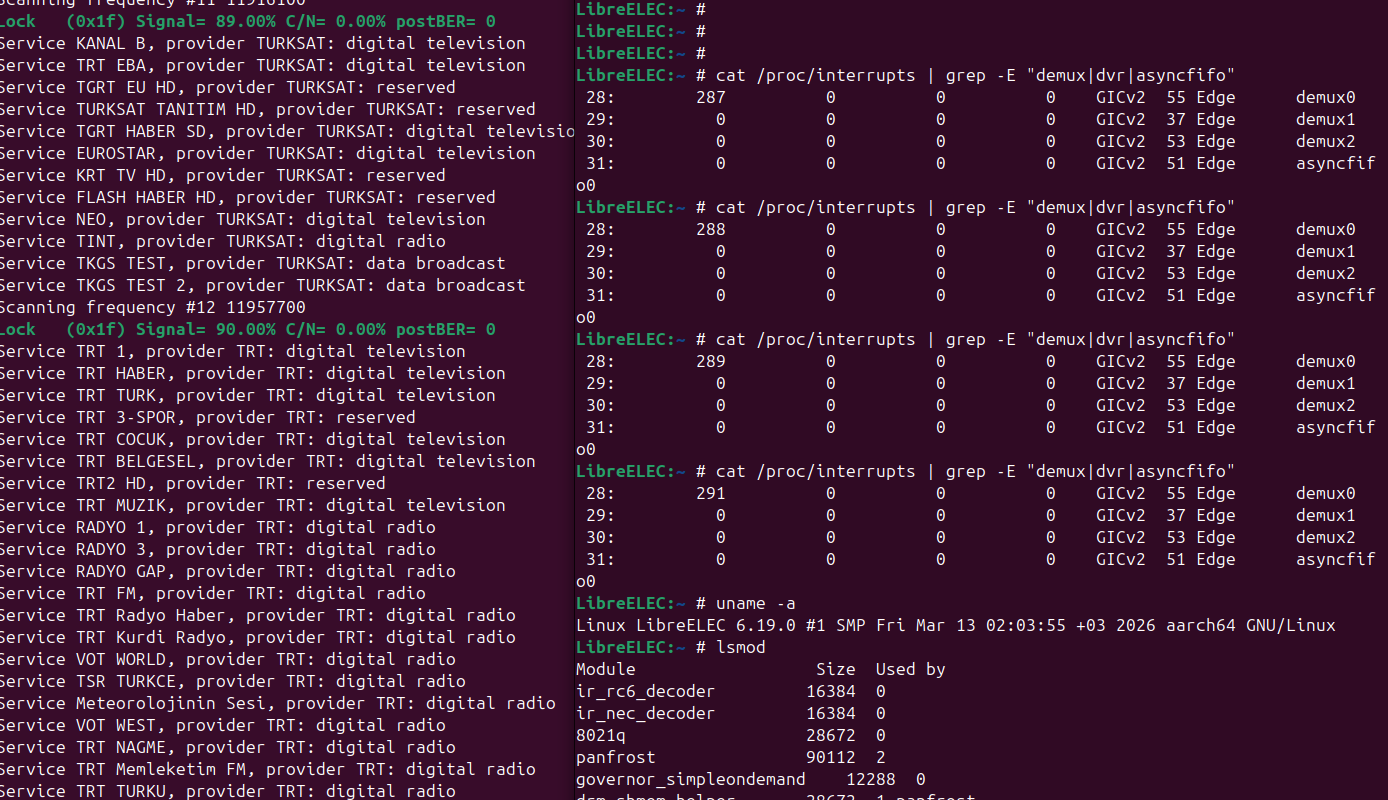Click the Lock line showing Signal 90.00%

pos(247,329)
